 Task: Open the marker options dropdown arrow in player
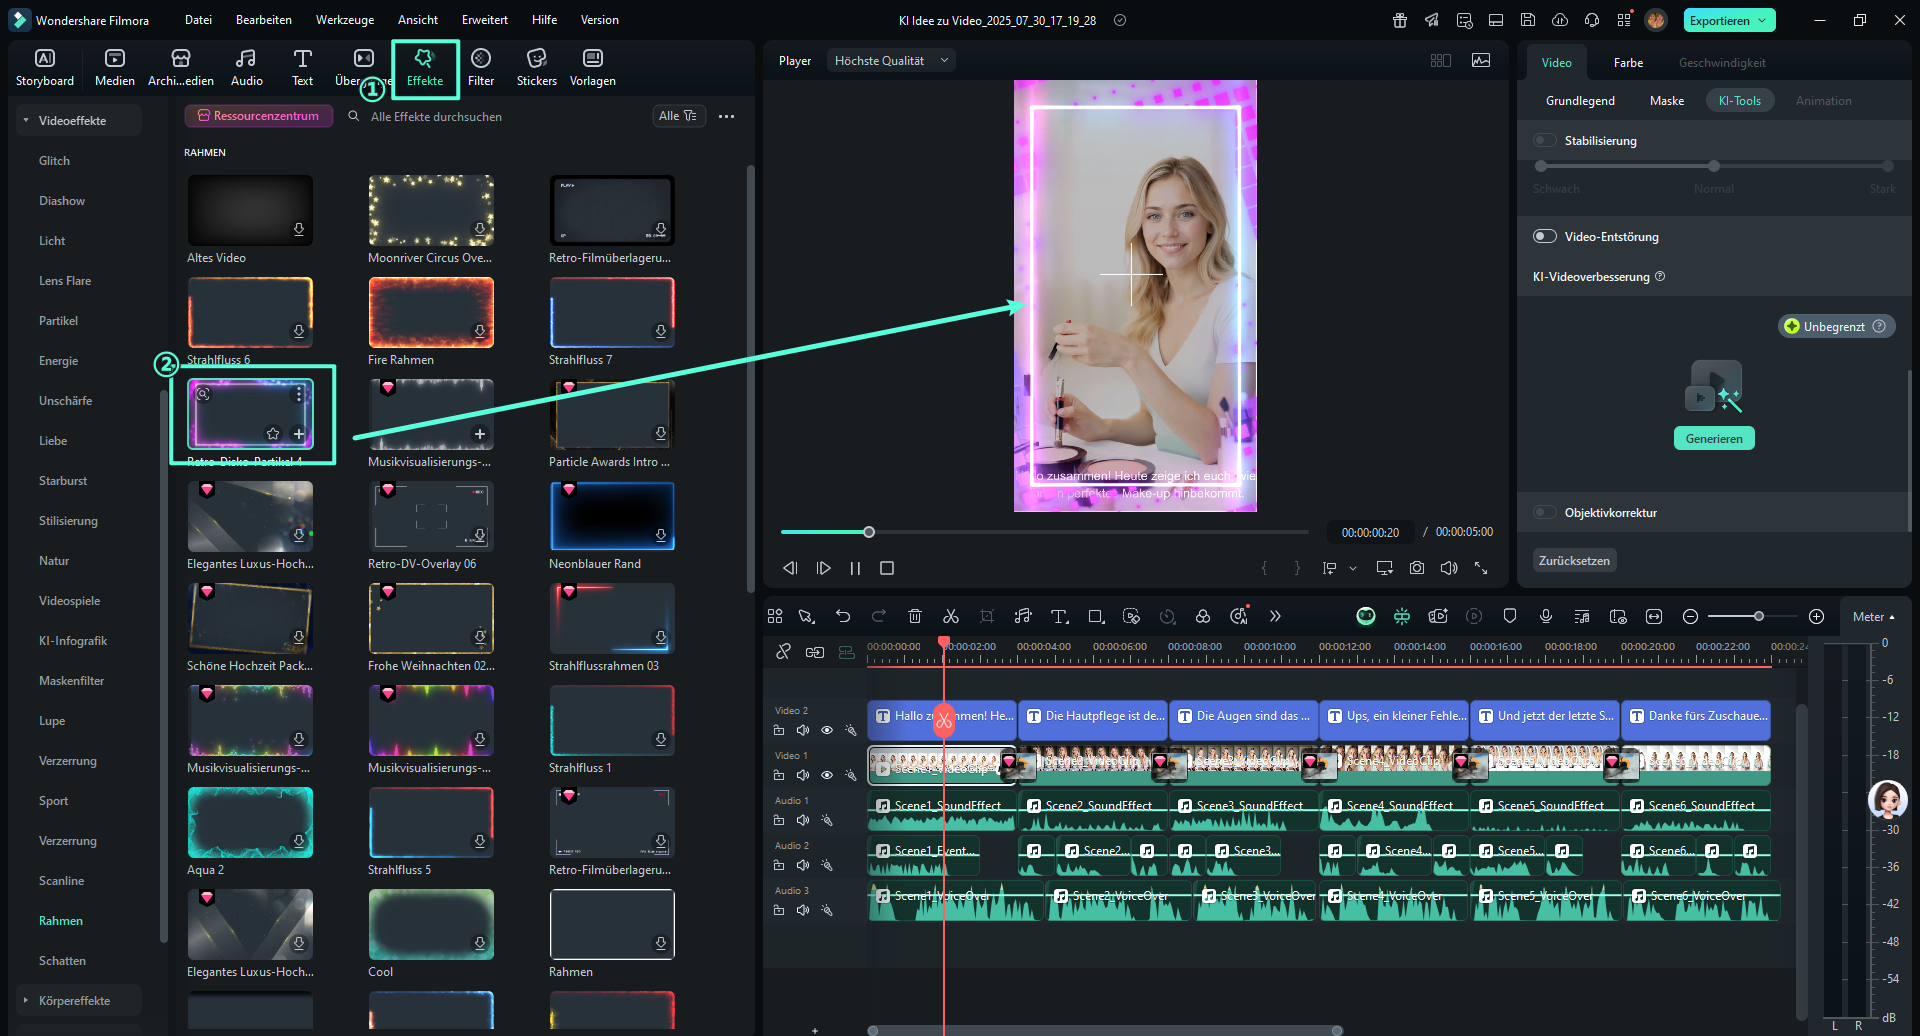point(1353,568)
